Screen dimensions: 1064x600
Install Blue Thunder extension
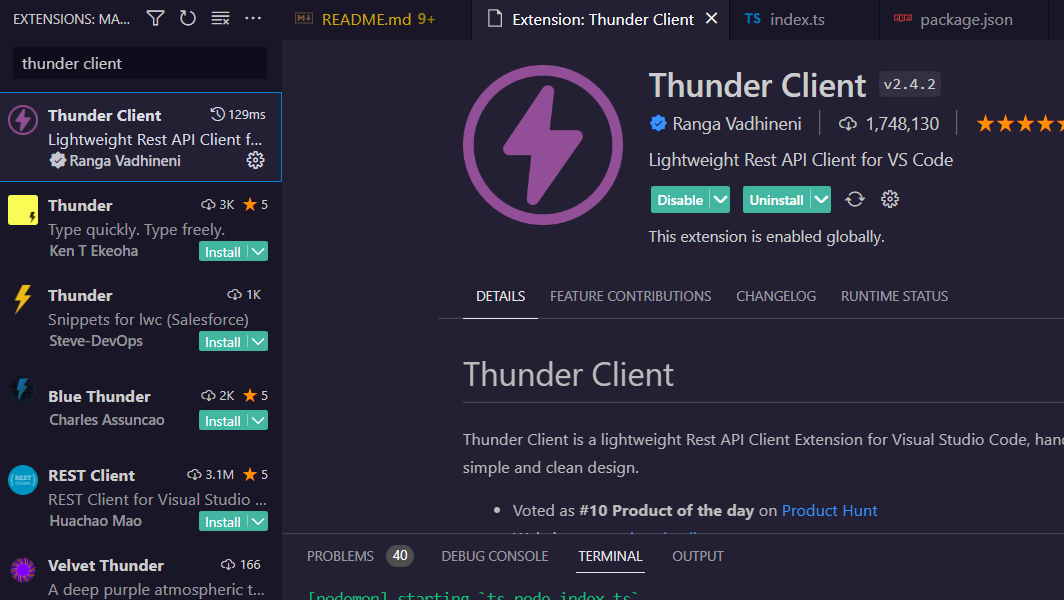(223, 420)
